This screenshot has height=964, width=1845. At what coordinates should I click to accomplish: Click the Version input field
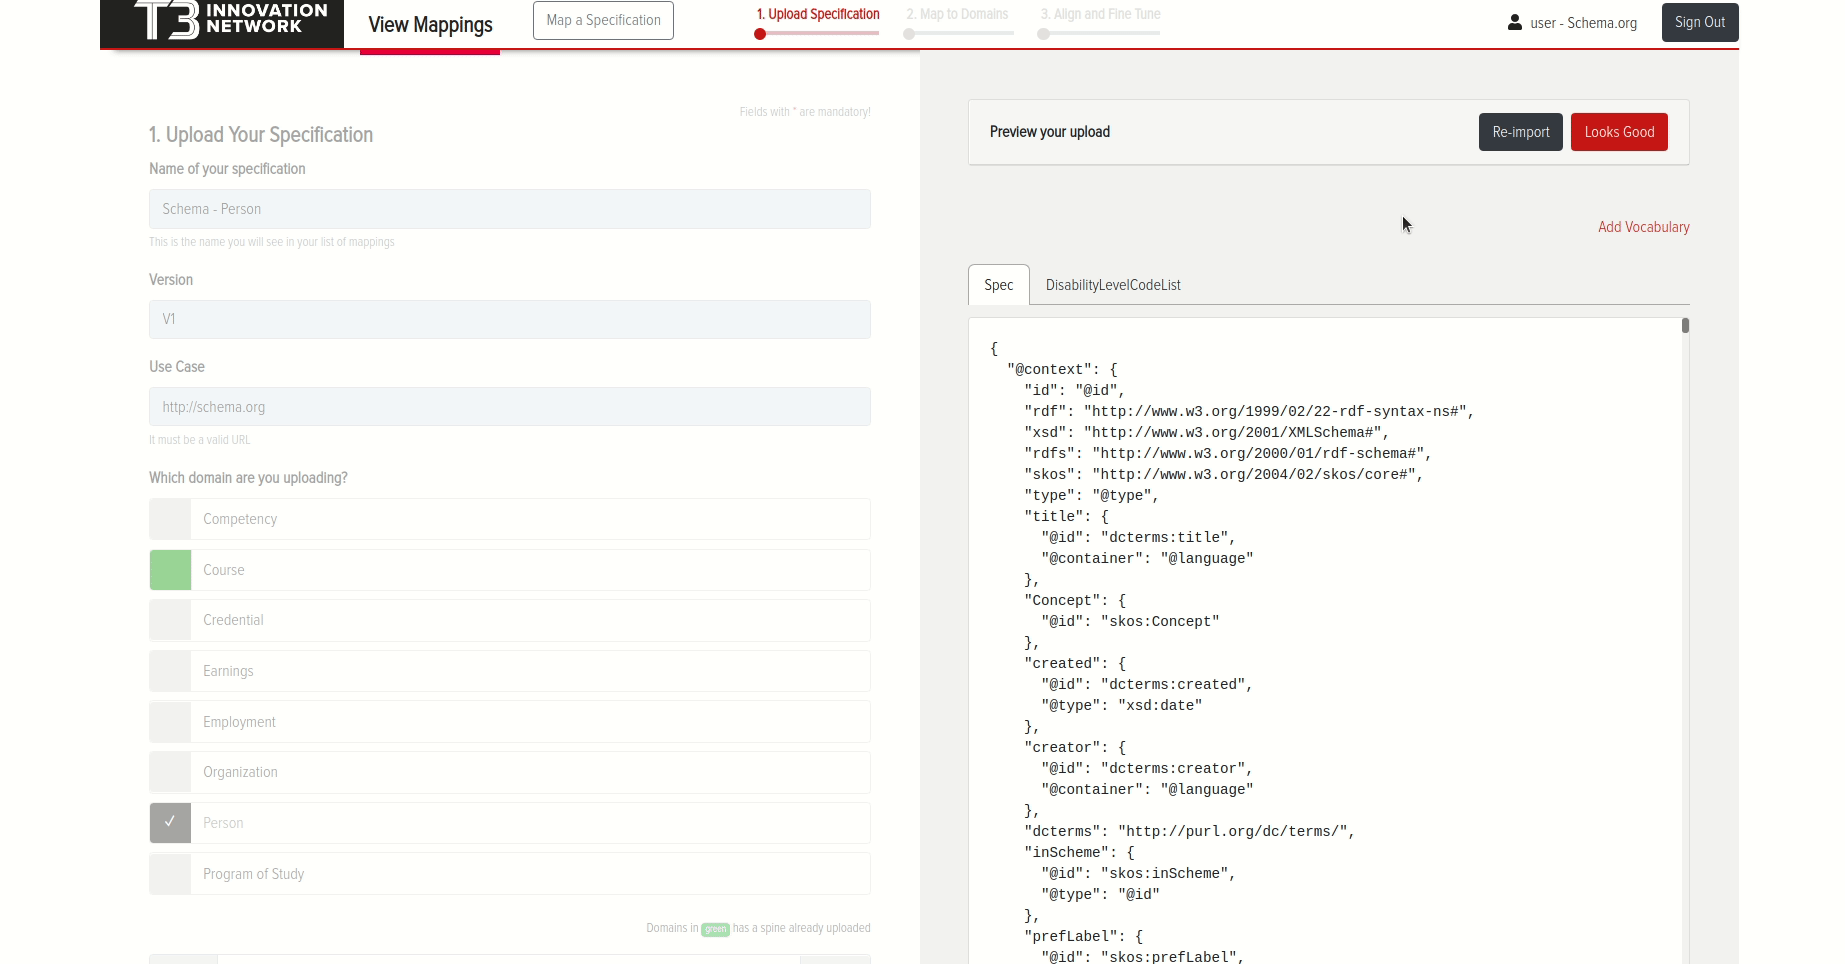pos(510,319)
